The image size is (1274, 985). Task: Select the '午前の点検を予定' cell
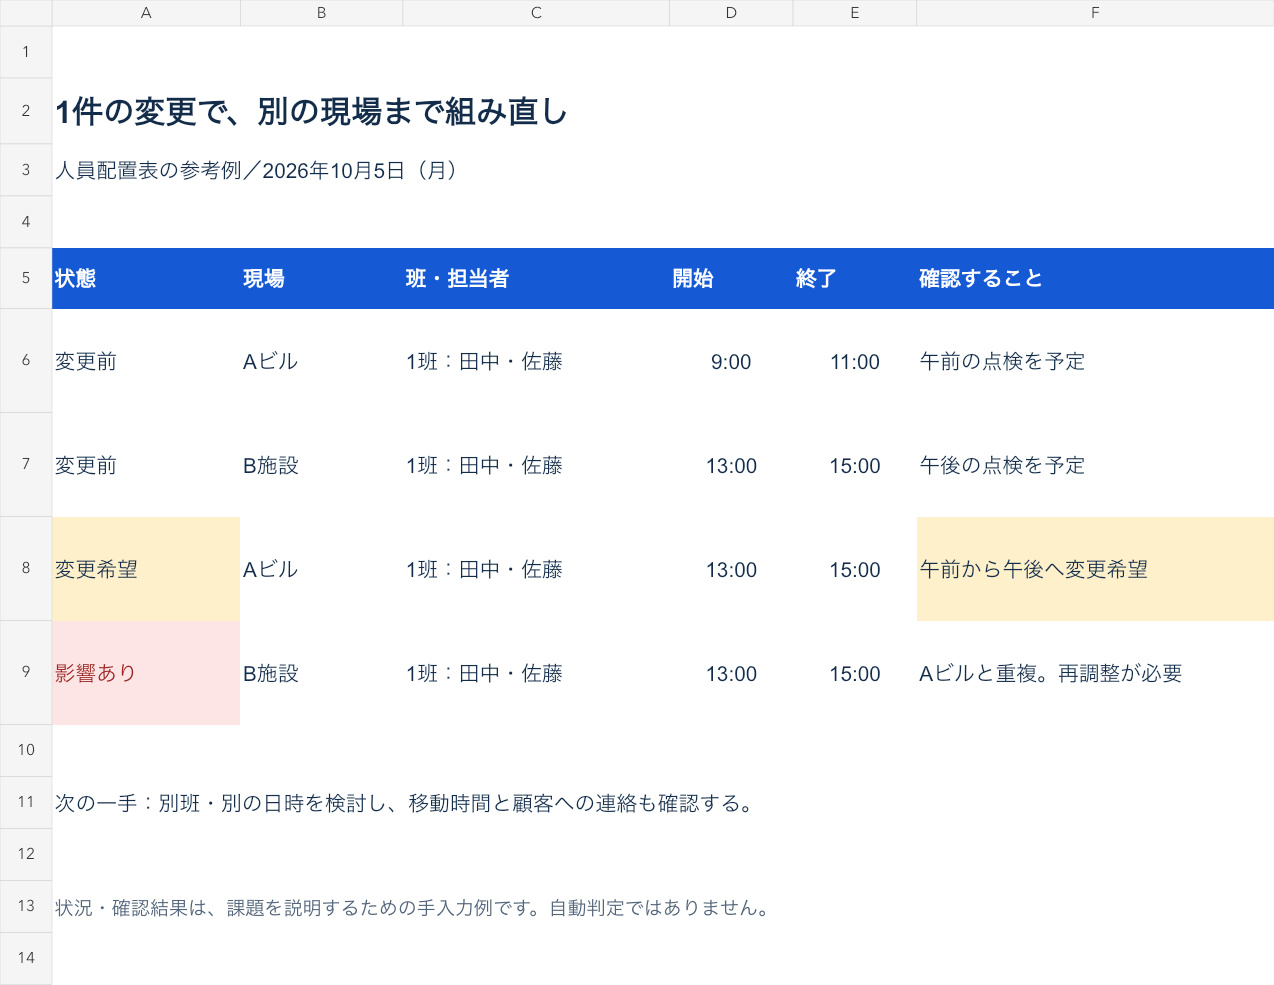pos(1095,361)
